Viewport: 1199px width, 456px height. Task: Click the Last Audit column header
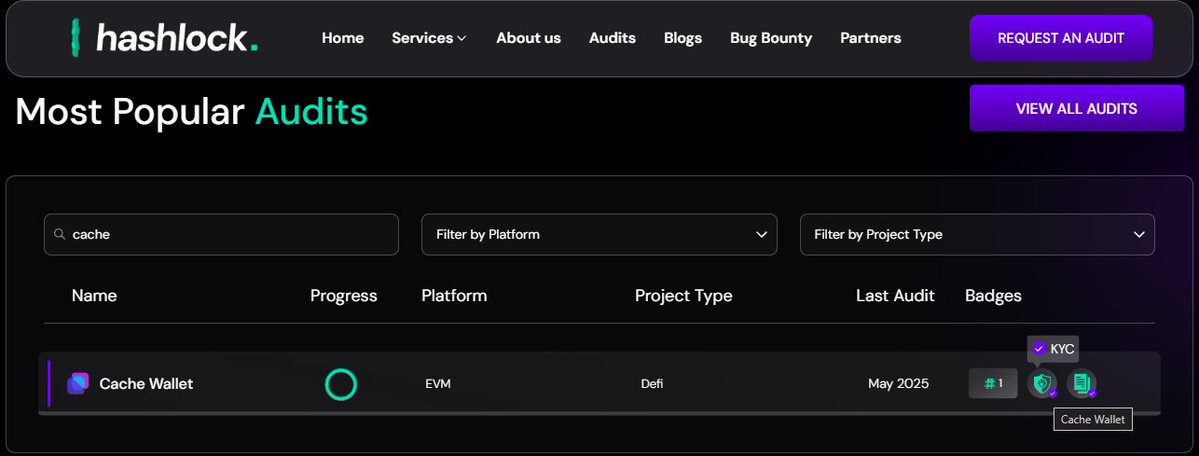[895, 295]
